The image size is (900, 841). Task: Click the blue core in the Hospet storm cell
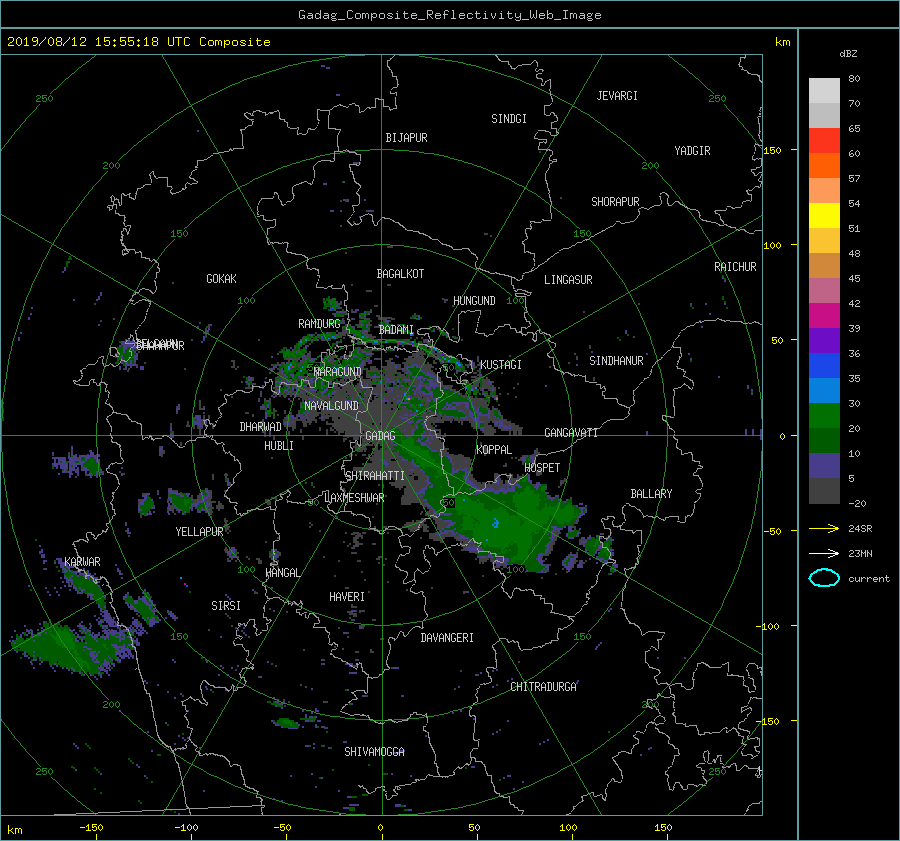click(496, 524)
